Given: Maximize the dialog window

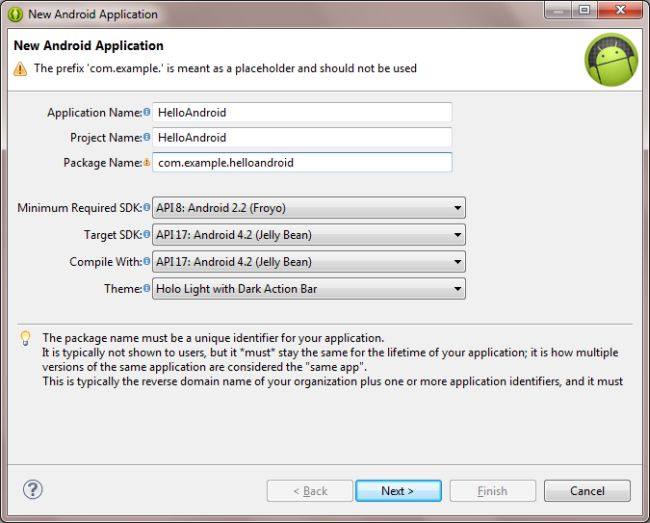Looking at the screenshot, I should 585,10.
